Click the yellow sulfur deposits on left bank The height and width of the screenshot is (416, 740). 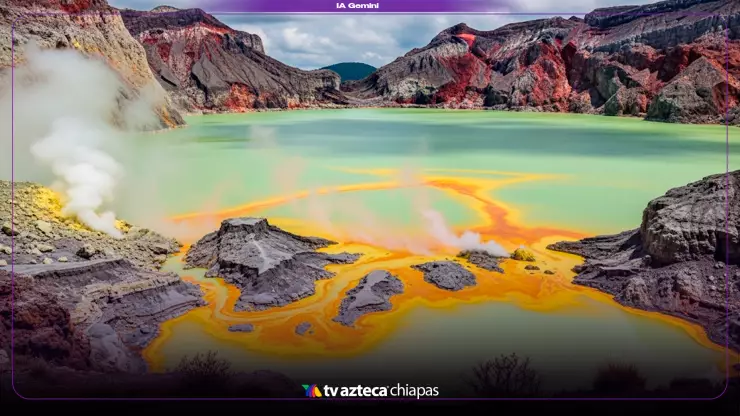click(40, 212)
